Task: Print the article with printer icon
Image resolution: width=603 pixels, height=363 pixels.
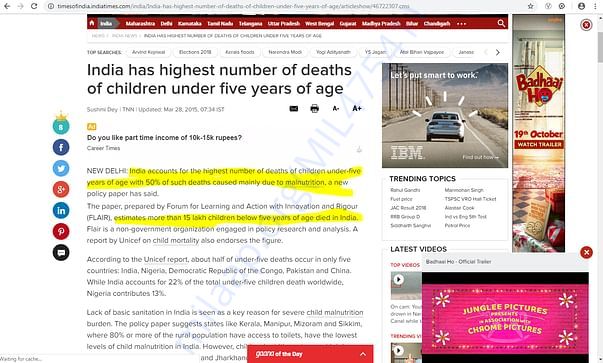Action: click(x=315, y=109)
